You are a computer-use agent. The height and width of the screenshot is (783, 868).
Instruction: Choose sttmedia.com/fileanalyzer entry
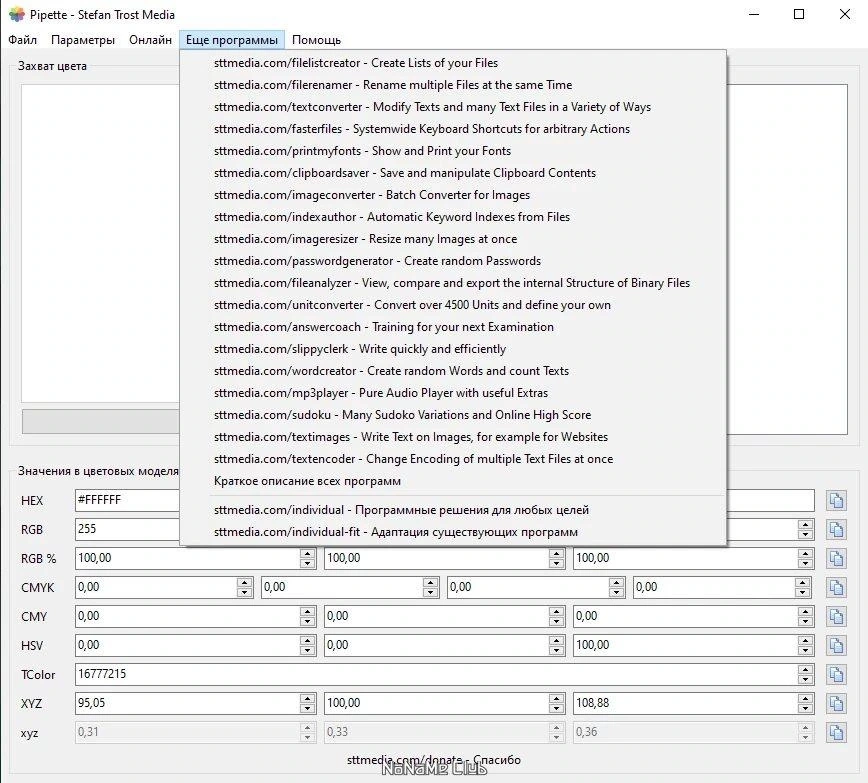point(453,283)
